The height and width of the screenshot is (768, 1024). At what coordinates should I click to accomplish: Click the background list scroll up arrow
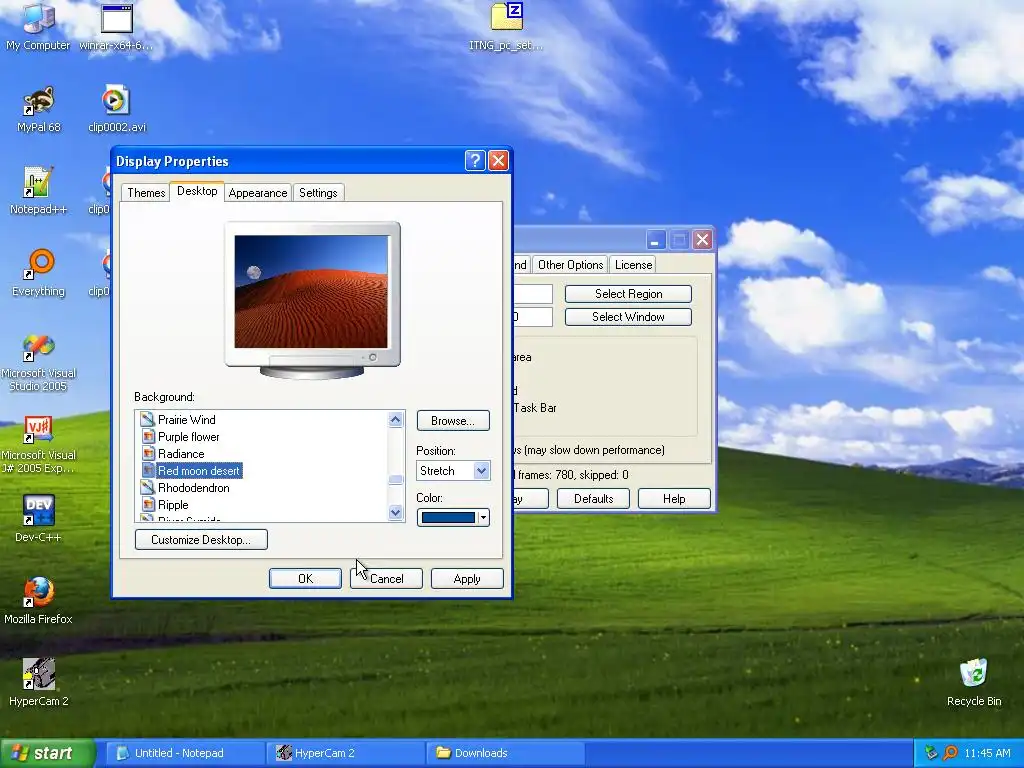pos(395,419)
